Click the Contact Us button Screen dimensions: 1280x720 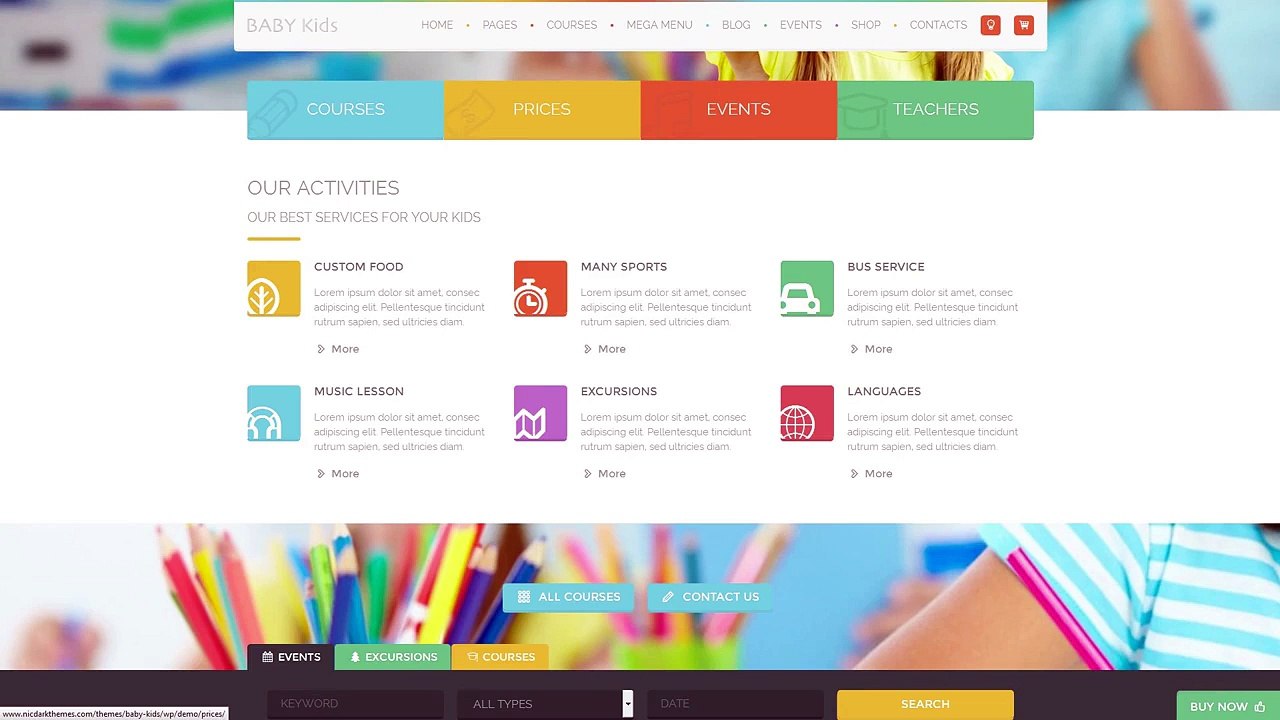pos(710,597)
